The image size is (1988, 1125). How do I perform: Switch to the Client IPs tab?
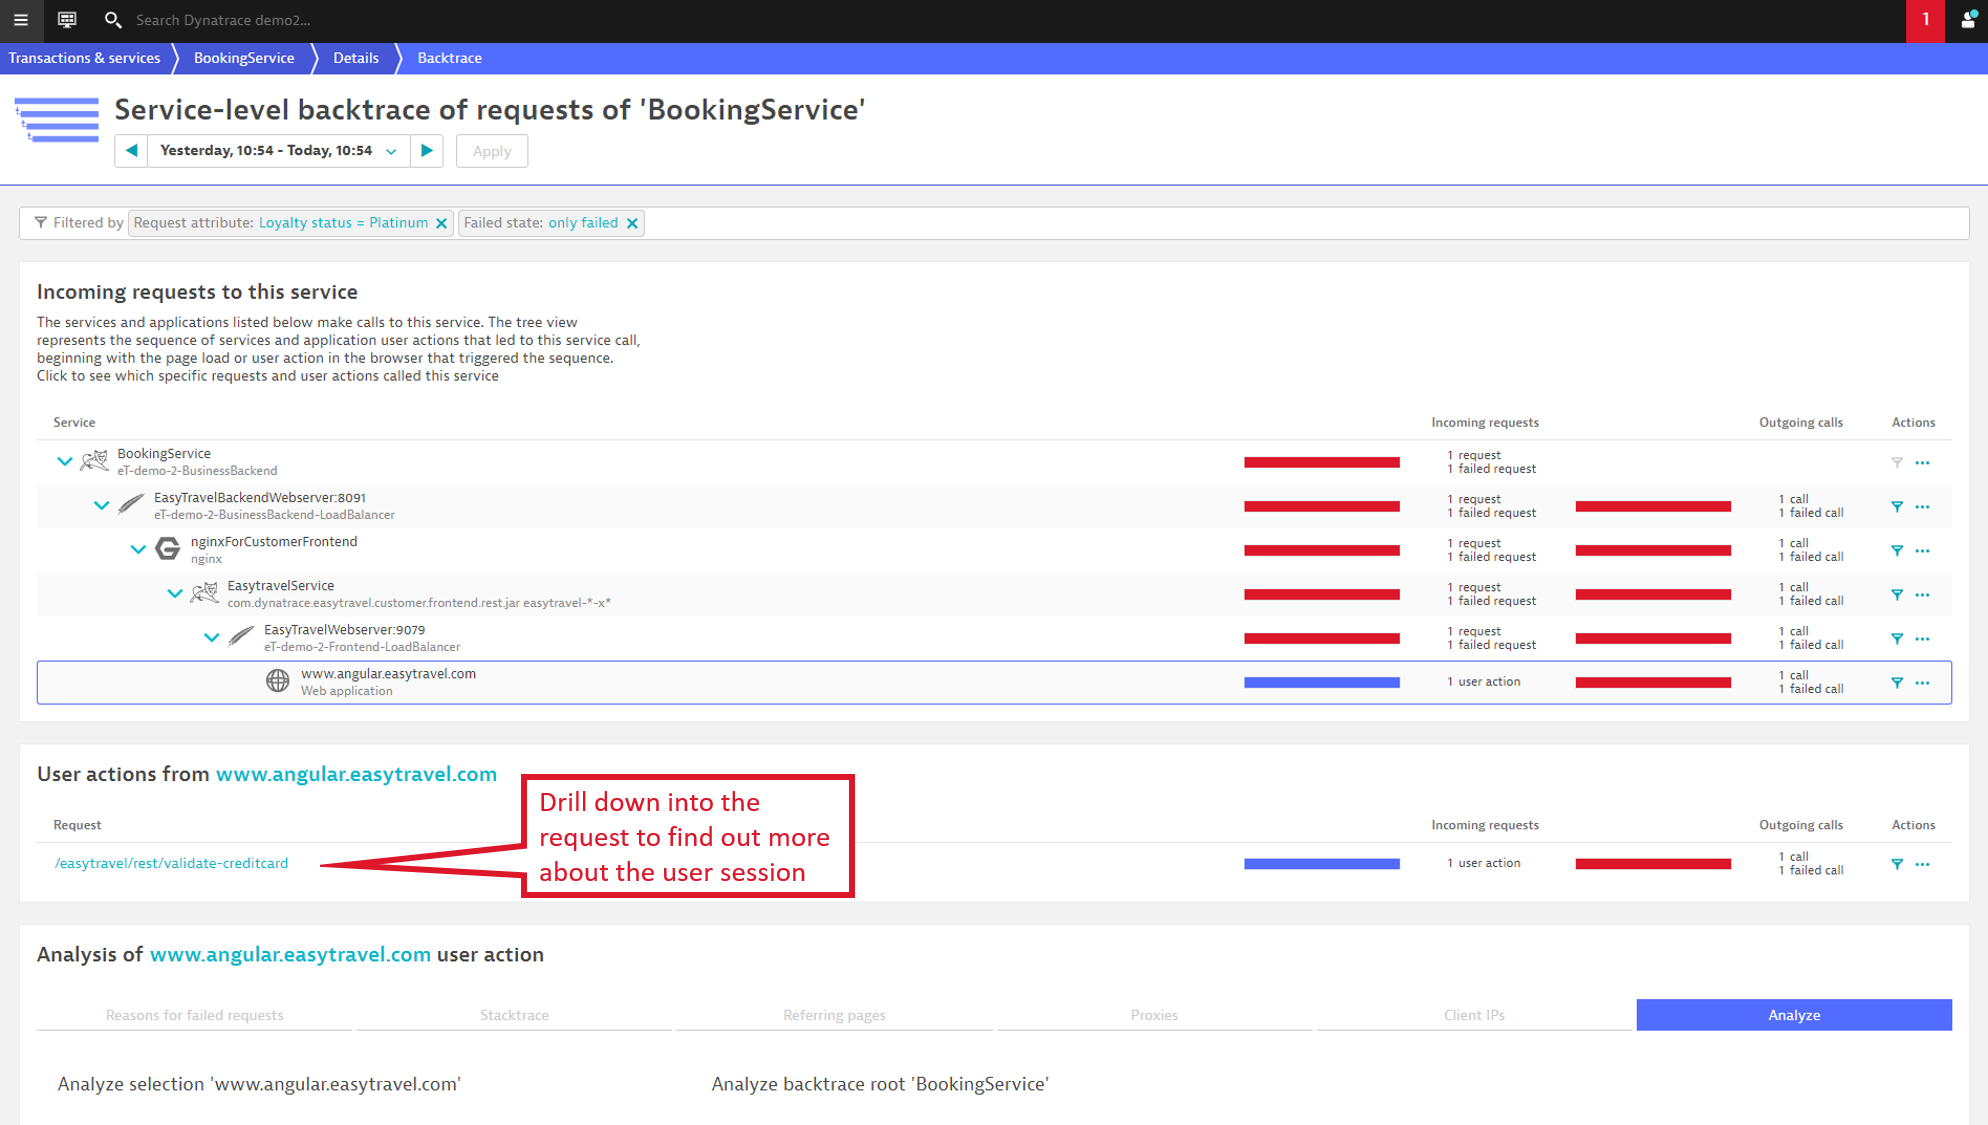[x=1474, y=1015]
